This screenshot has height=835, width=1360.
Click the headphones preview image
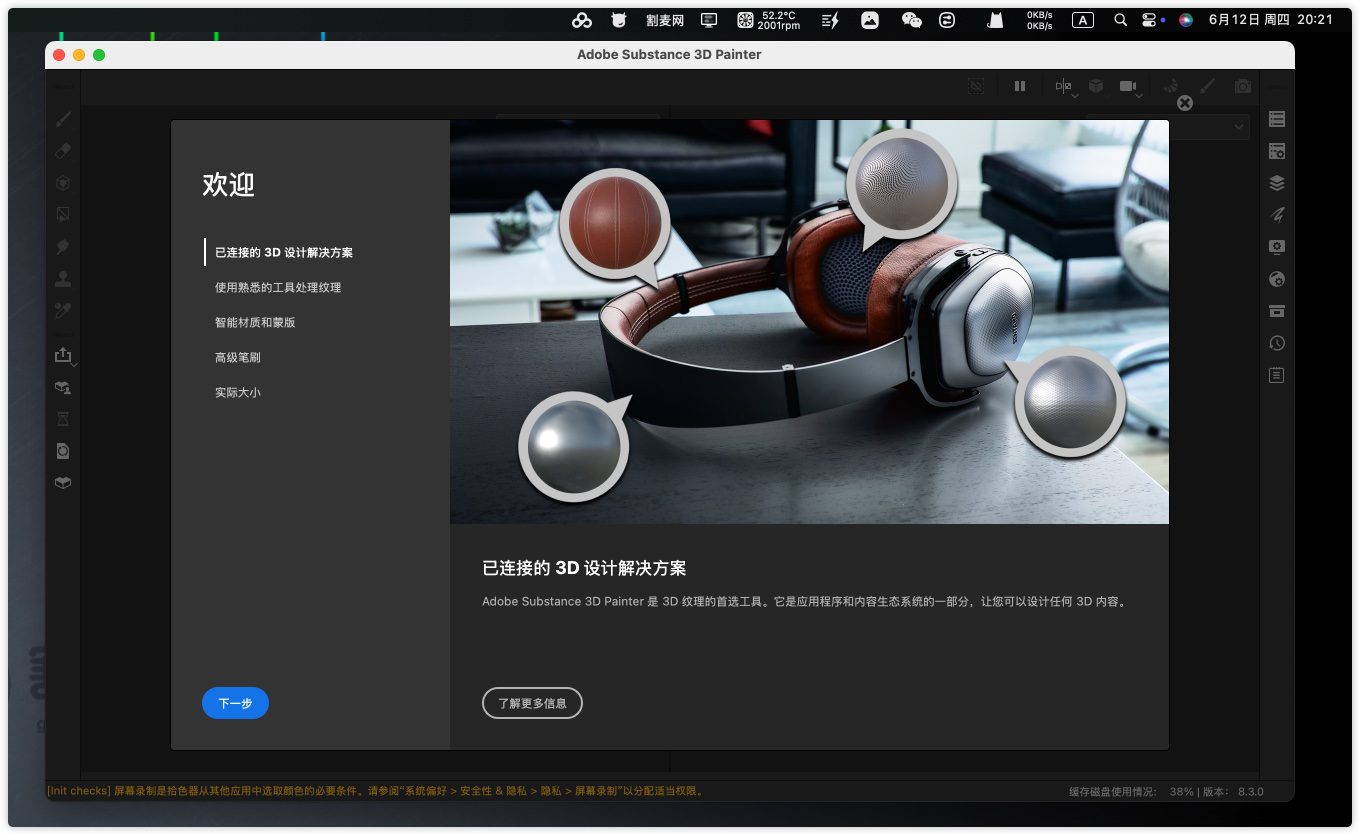coord(809,322)
